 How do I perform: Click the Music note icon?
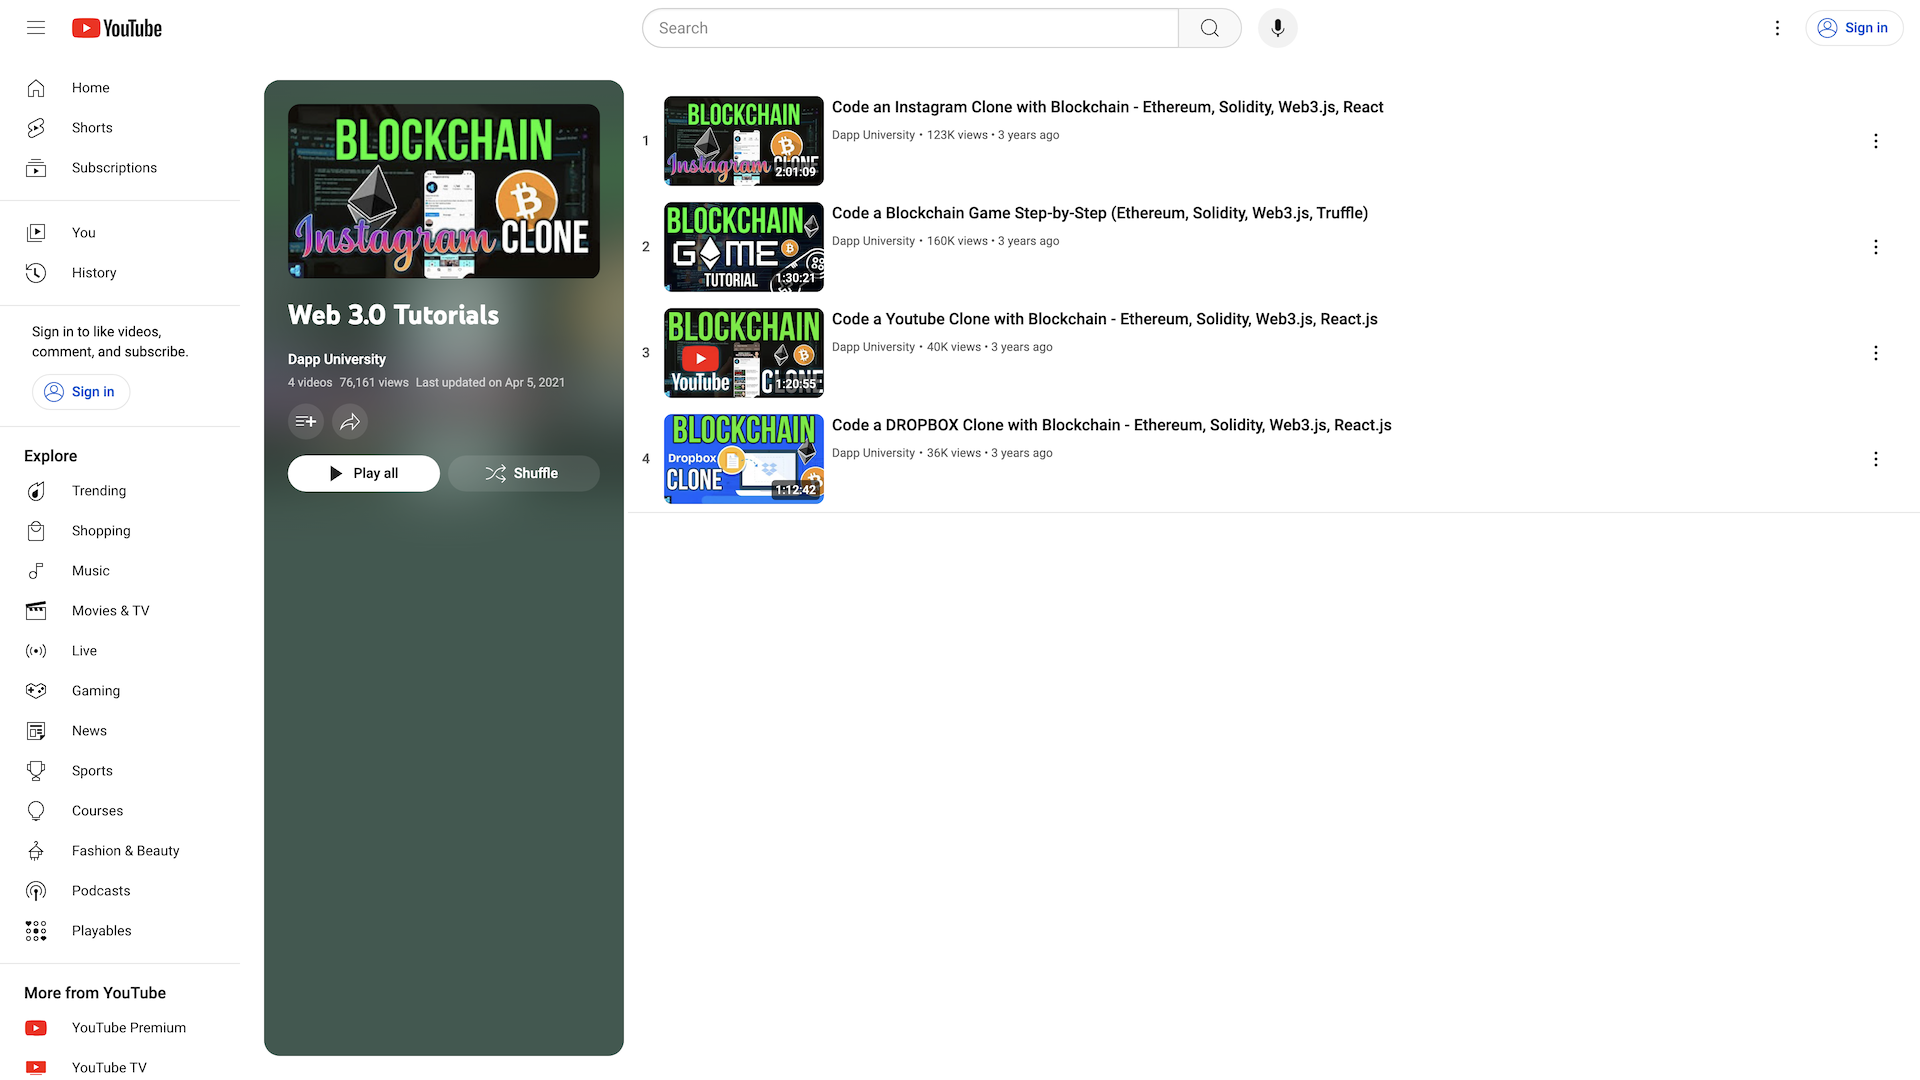point(36,571)
